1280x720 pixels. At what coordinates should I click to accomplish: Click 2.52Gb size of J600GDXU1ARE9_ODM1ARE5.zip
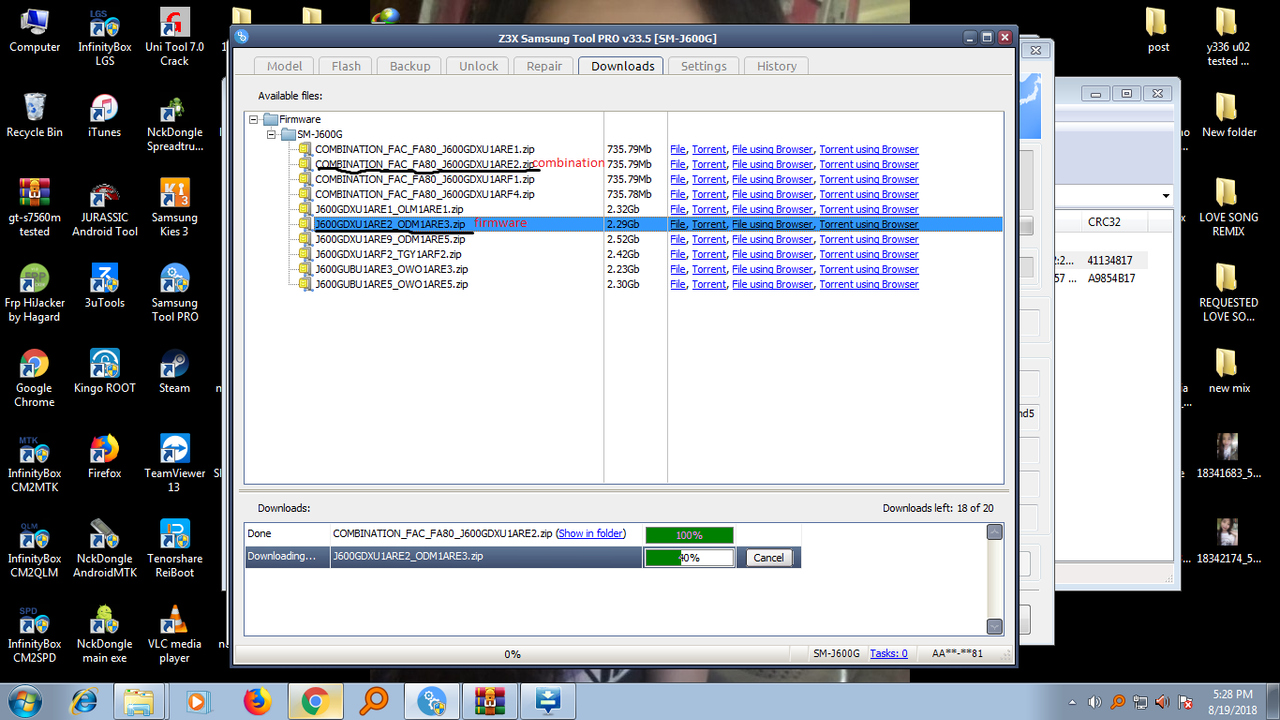[623, 240]
